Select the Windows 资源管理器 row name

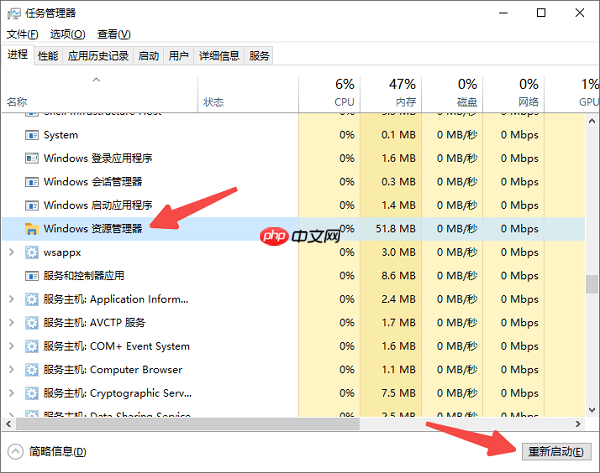tap(93, 229)
